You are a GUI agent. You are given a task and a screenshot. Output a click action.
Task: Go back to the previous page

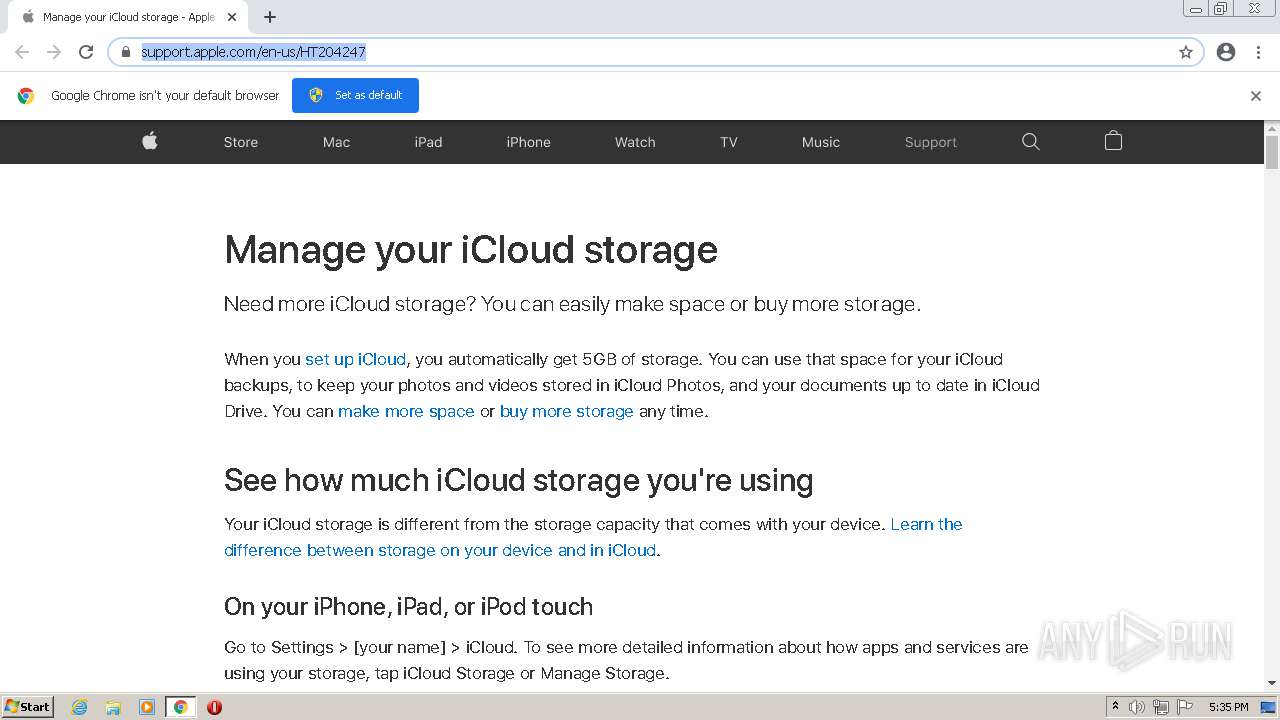click(22, 52)
